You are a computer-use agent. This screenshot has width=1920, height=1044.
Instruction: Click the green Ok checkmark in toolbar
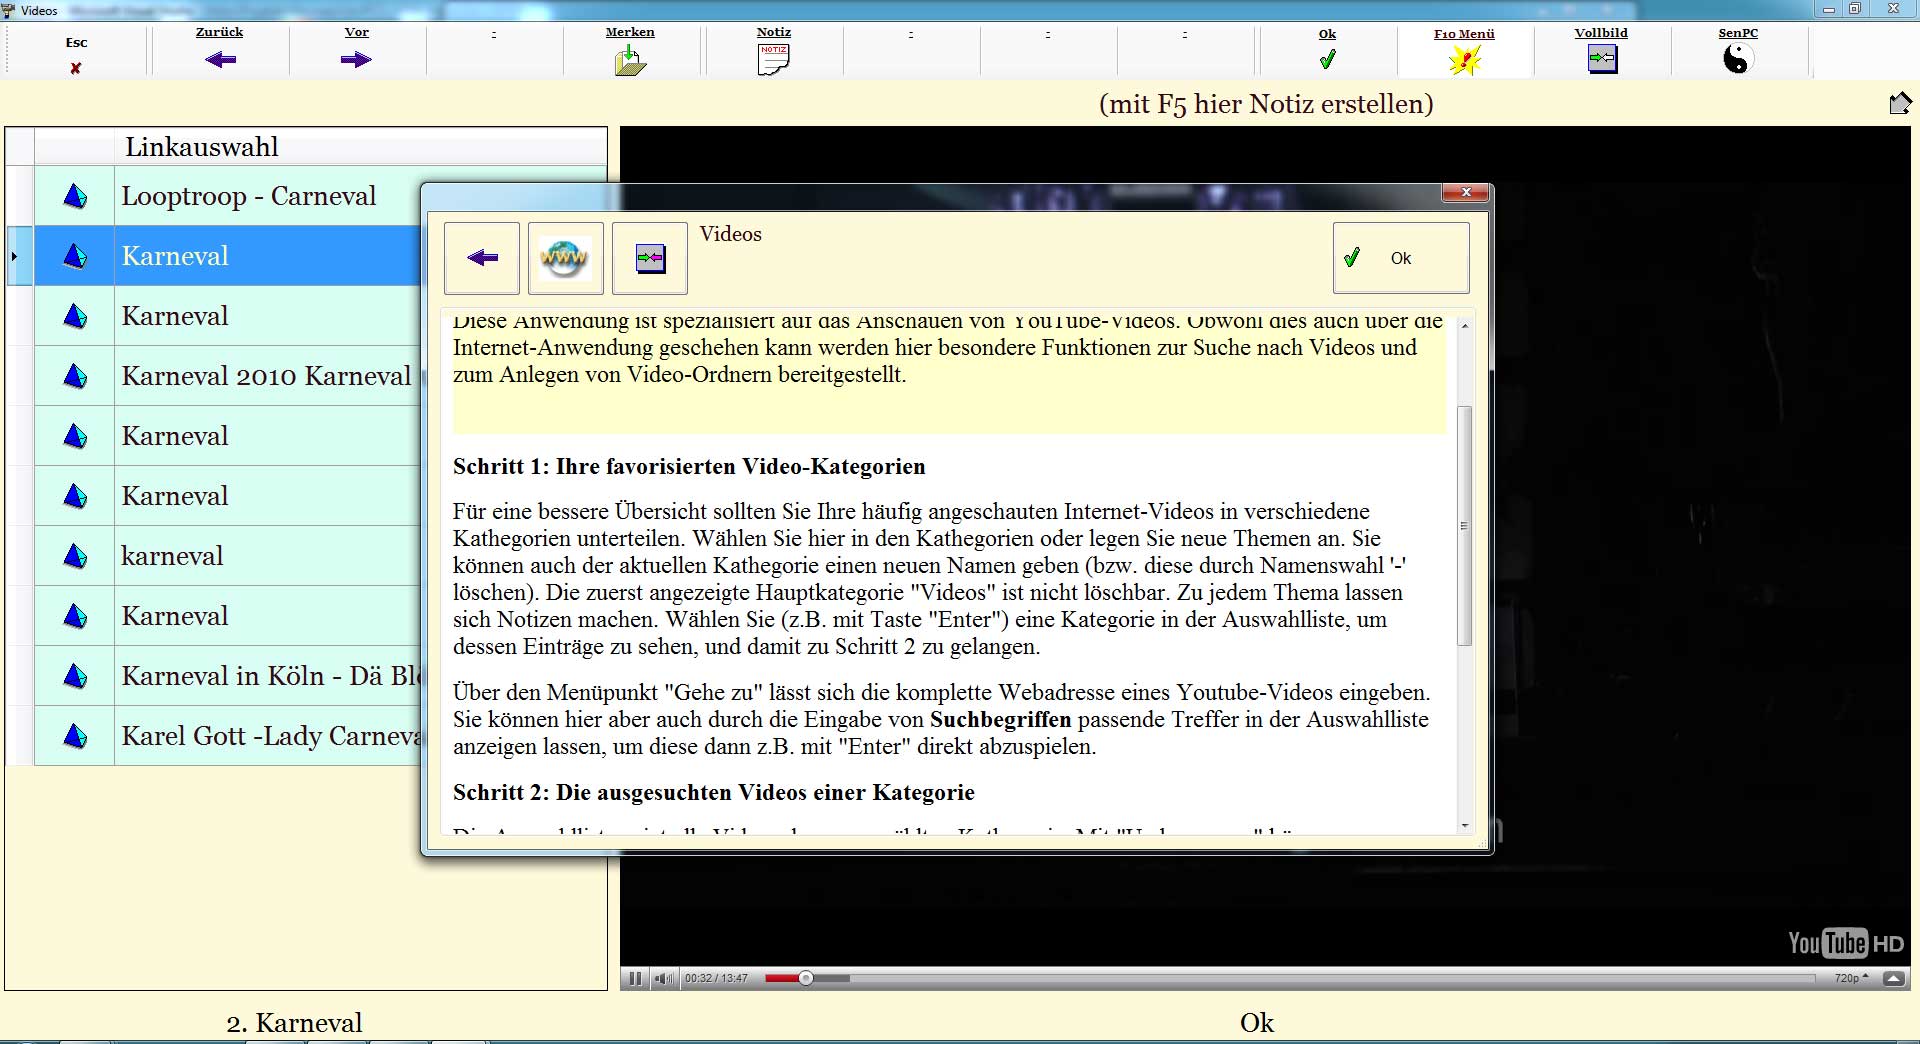pyautogui.click(x=1327, y=60)
